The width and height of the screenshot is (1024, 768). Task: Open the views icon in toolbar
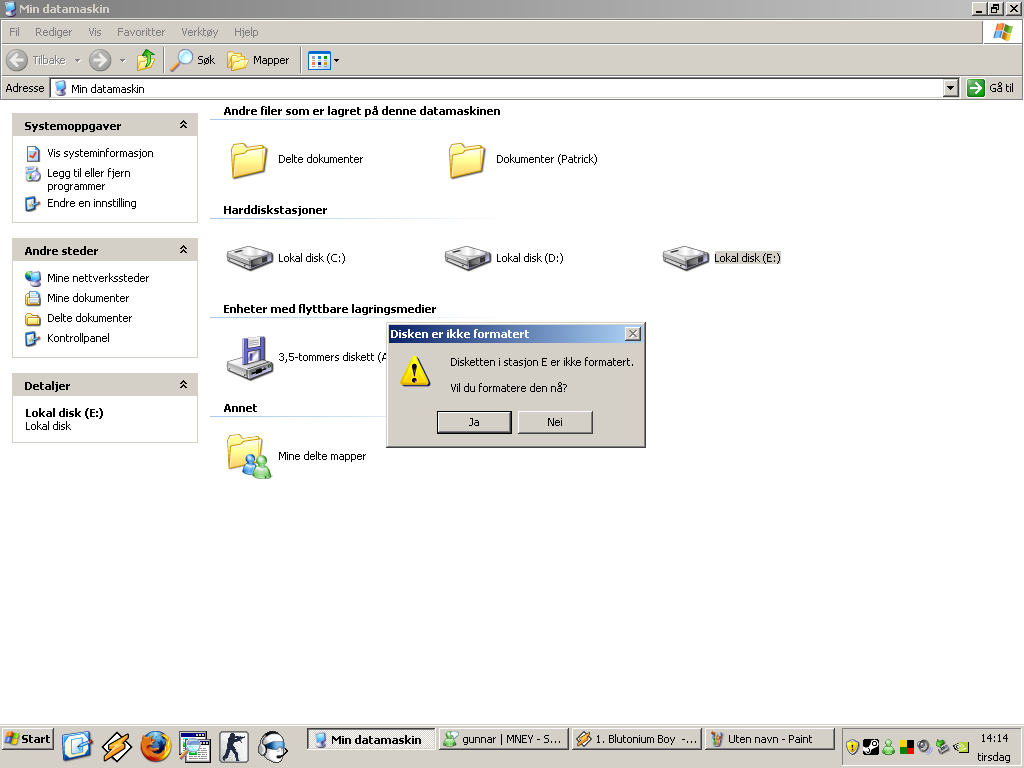point(319,61)
